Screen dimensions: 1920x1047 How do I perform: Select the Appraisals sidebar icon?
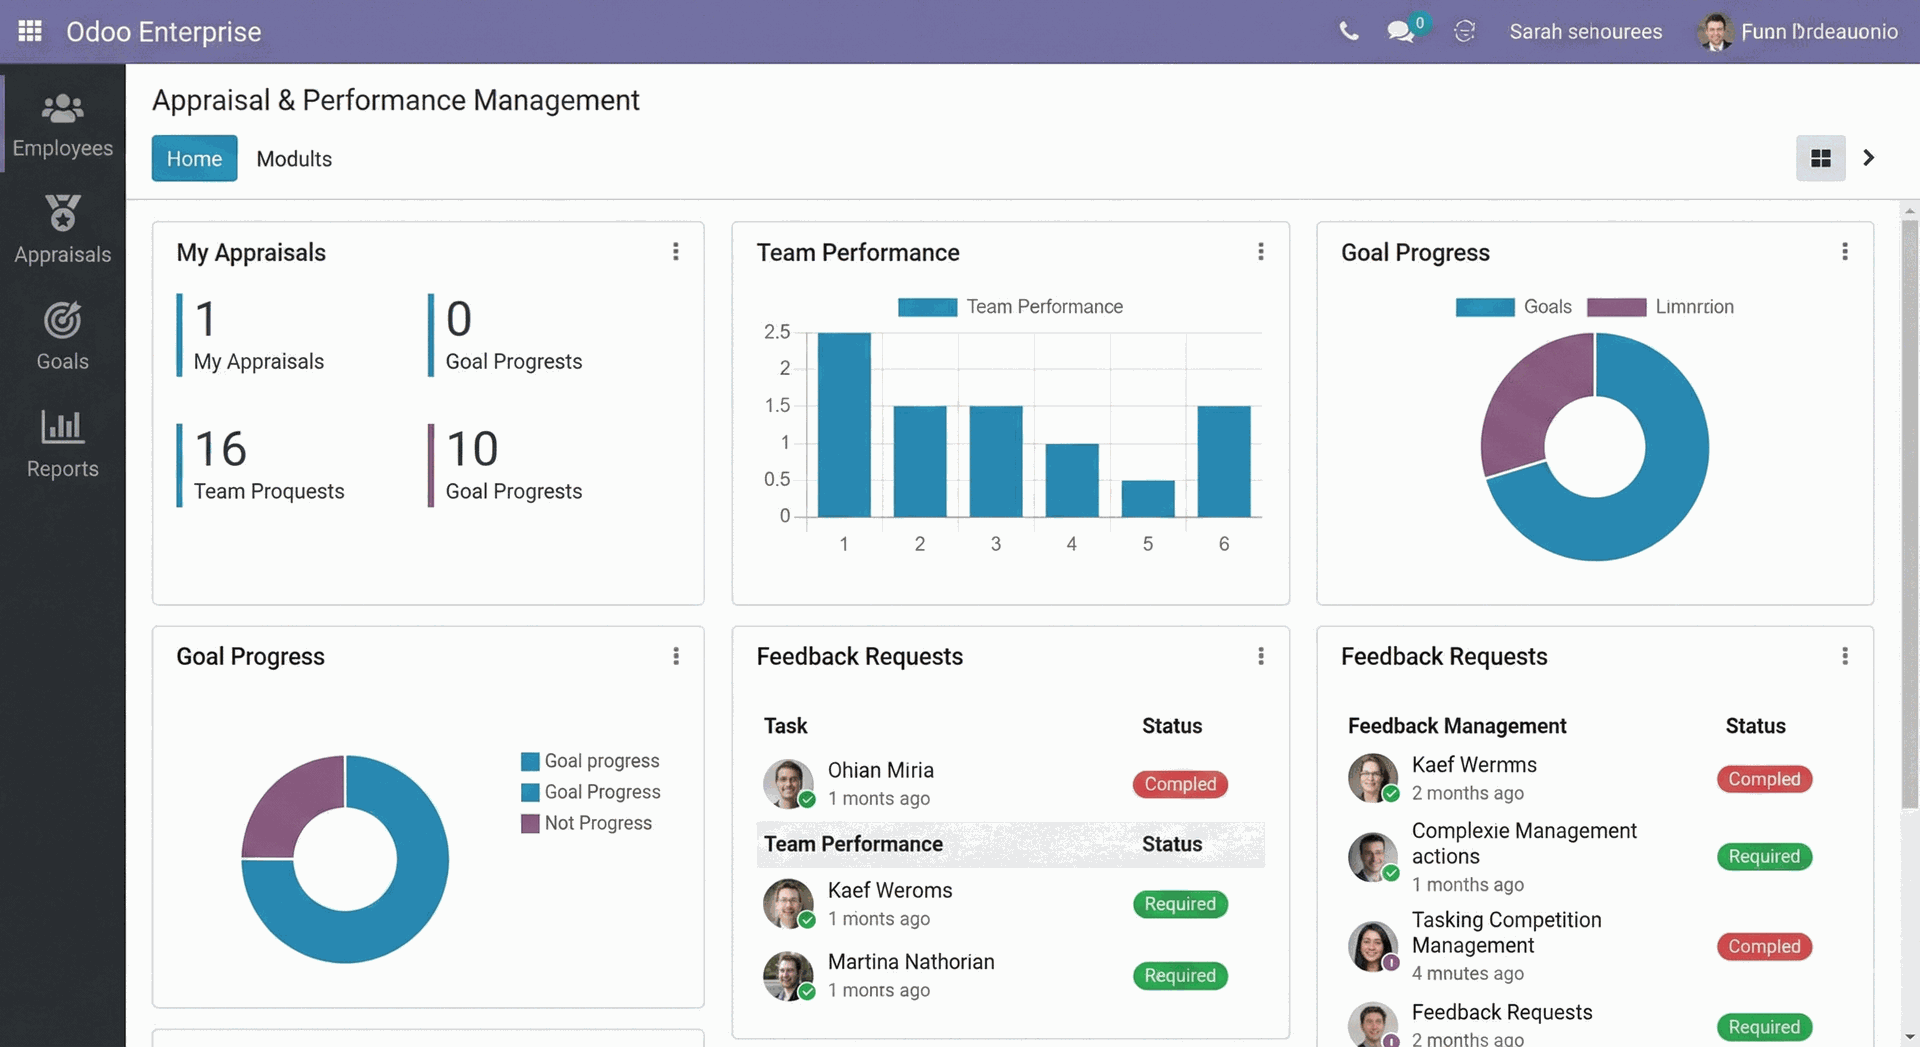(62, 230)
